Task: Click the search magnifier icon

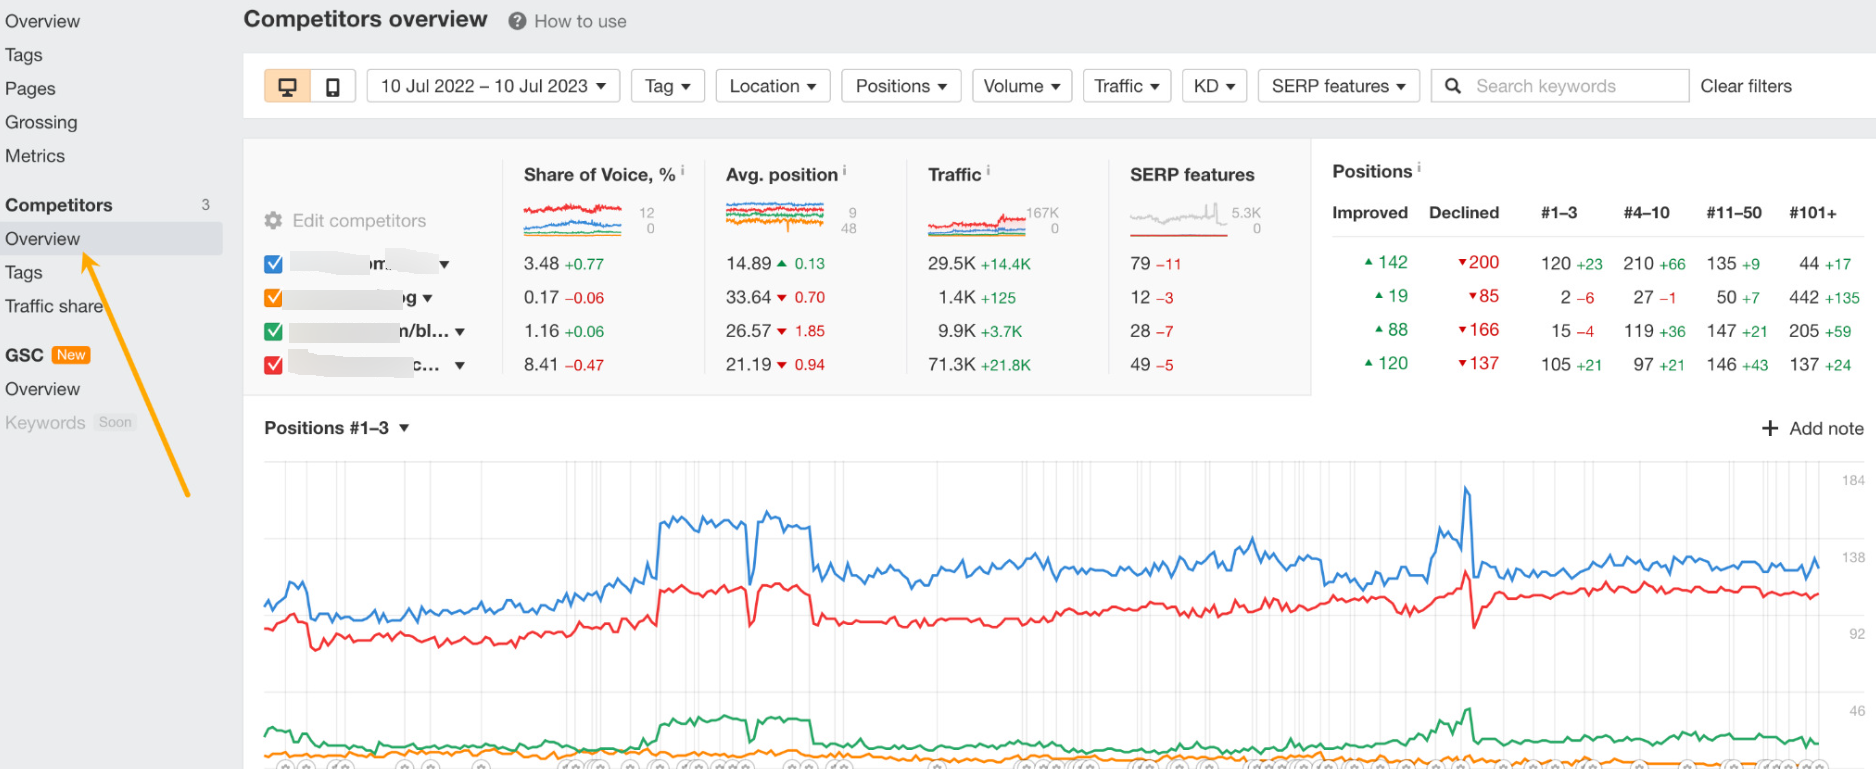Action: click(x=1453, y=86)
